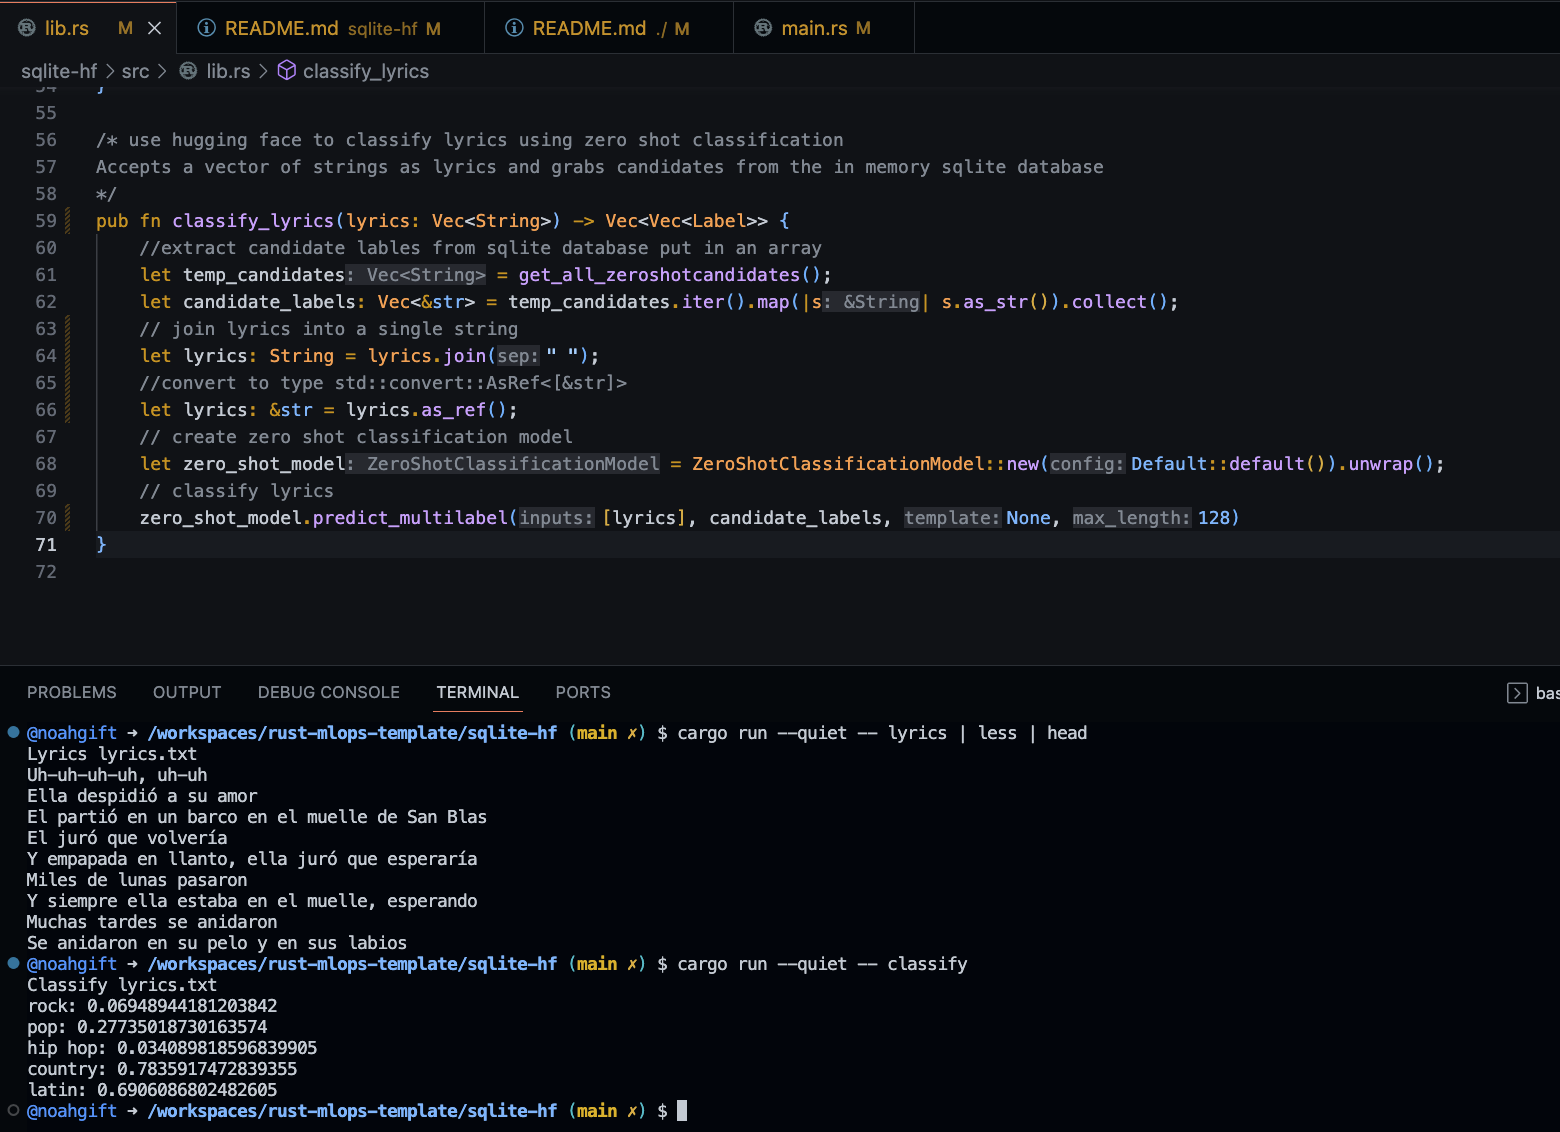
Task: Close the lib.rs editor tab
Action: pyautogui.click(x=155, y=29)
